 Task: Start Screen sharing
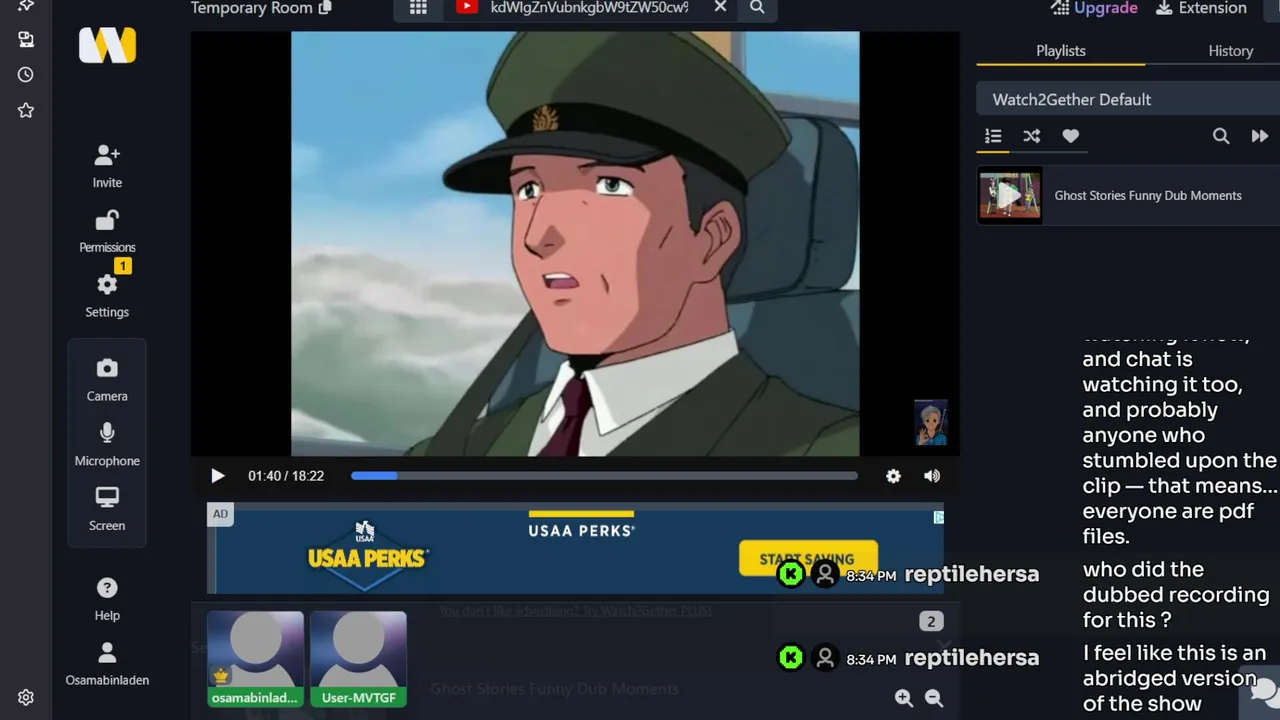coord(107,509)
